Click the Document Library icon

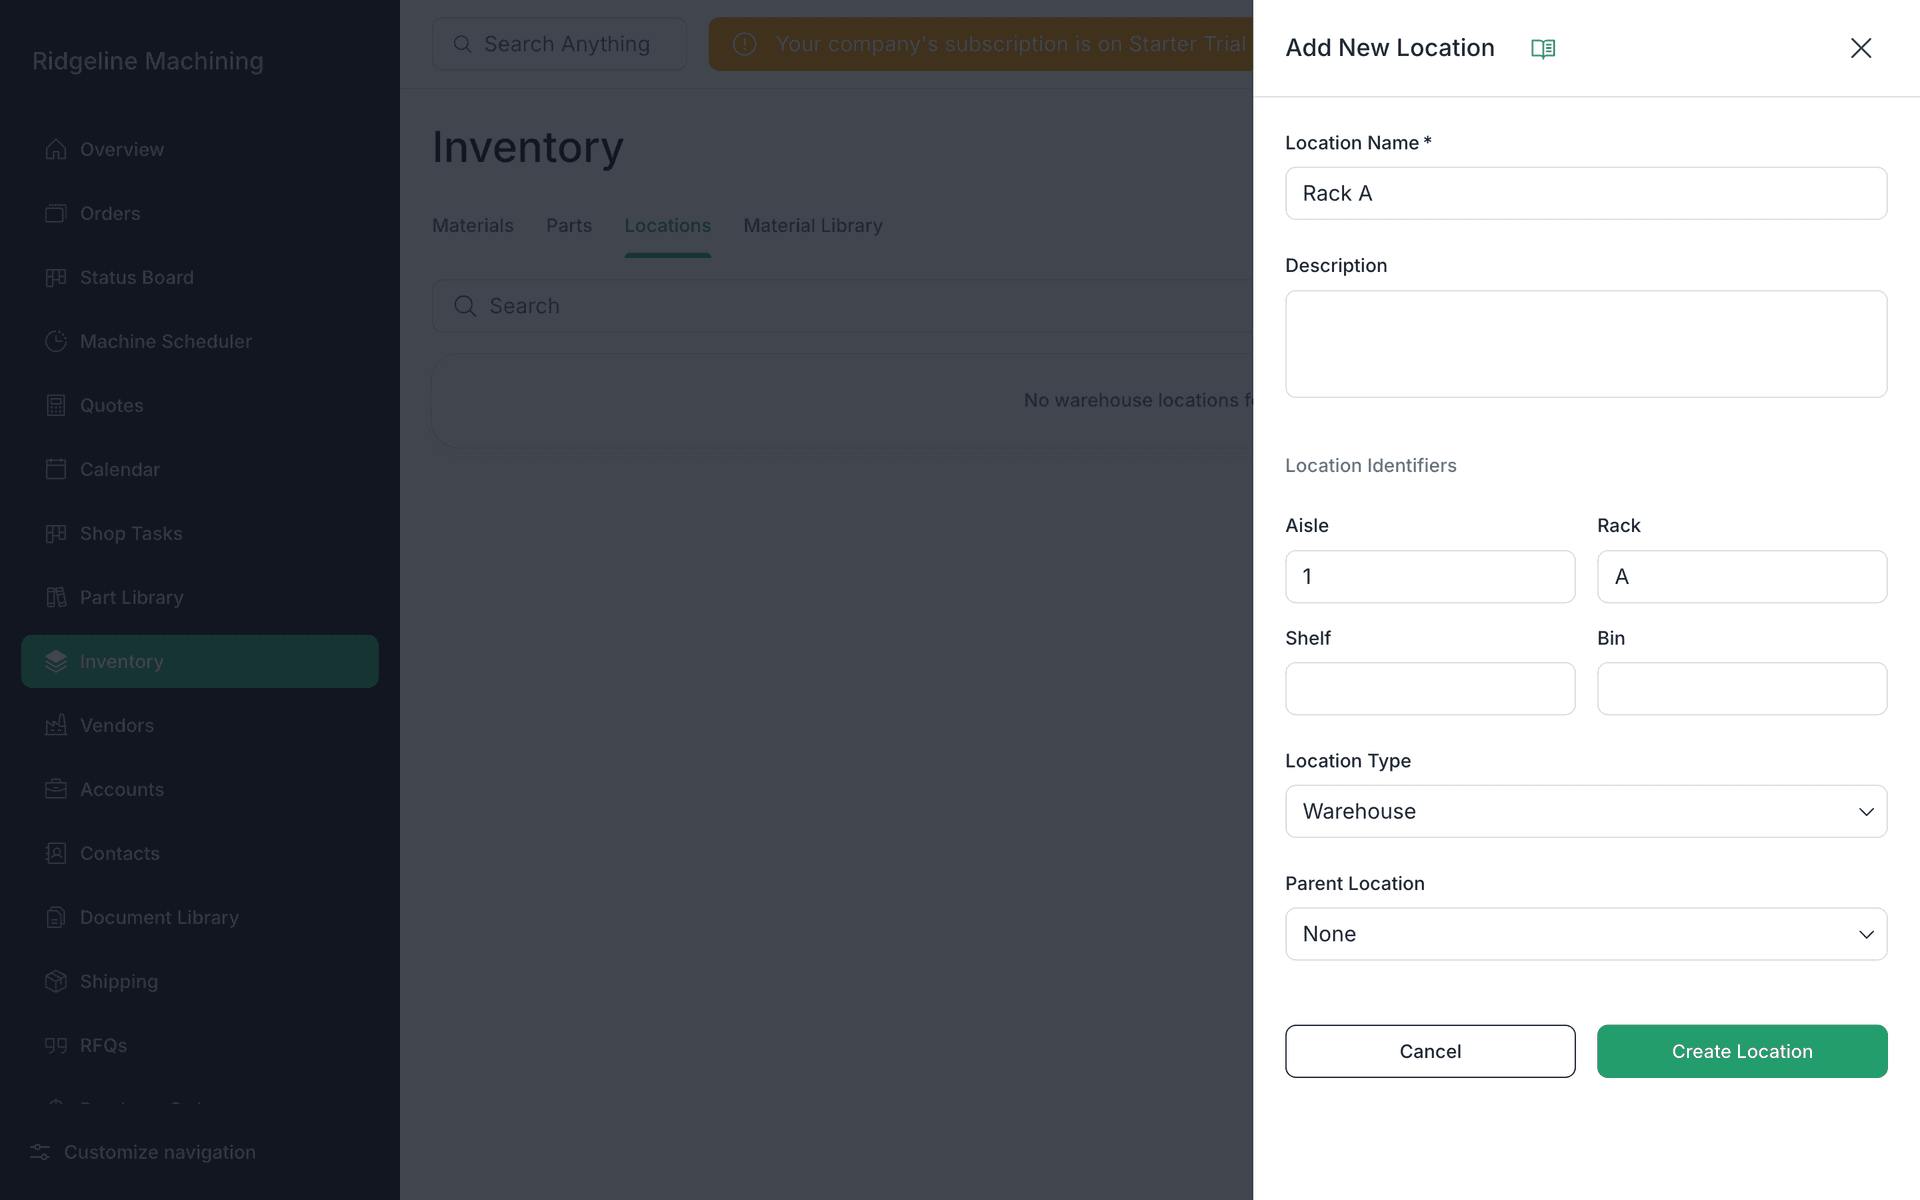[x=56, y=917]
